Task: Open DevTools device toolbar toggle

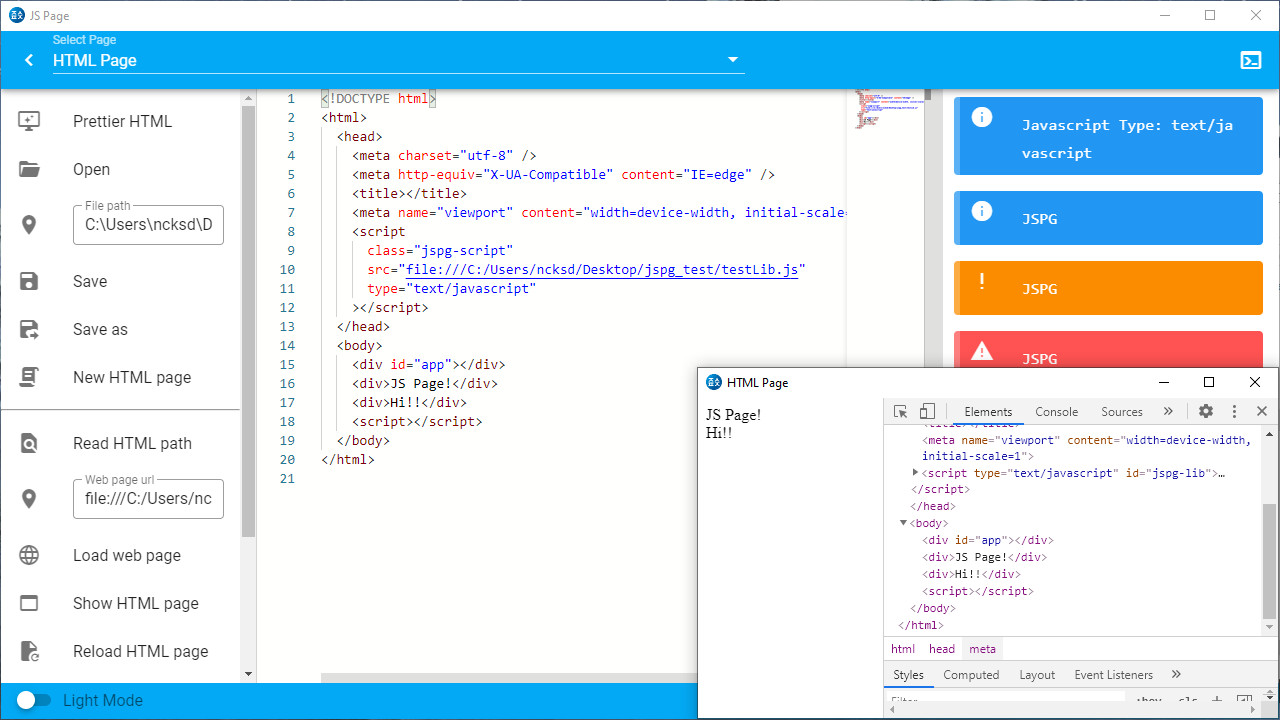Action: tap(926, 411)
